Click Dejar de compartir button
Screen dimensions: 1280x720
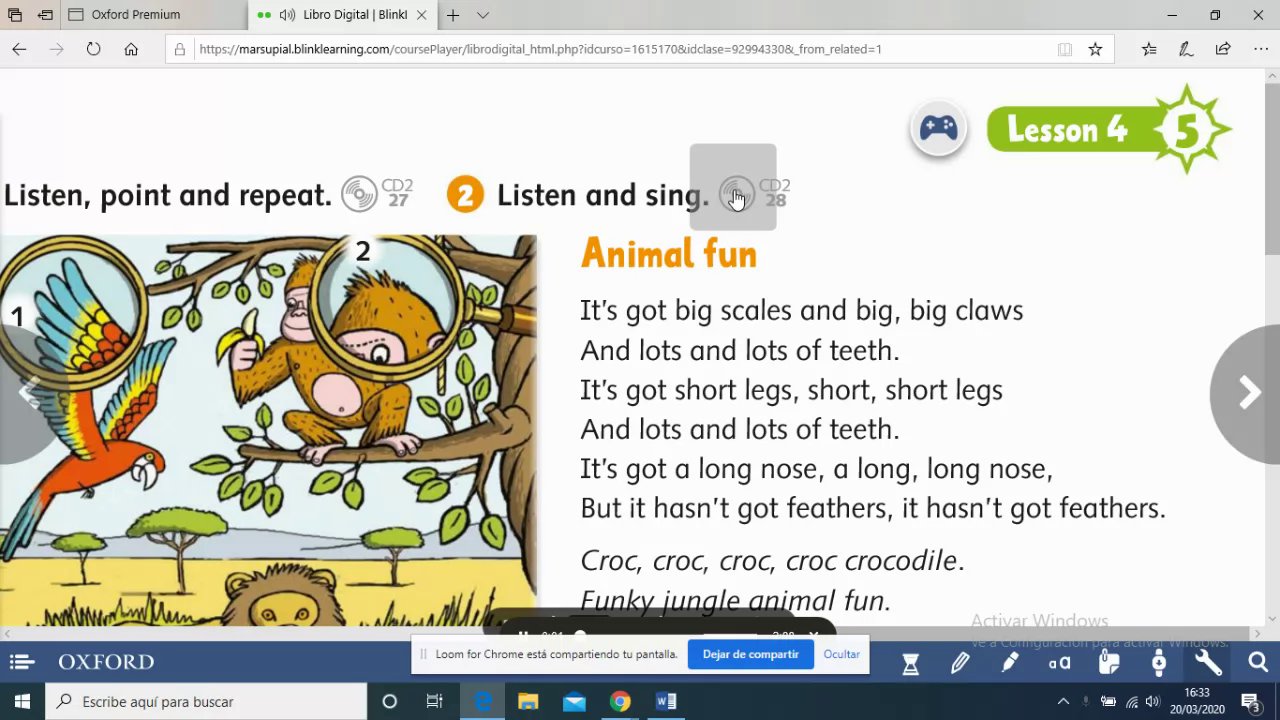pyautogui.click(x=751, y=654)
